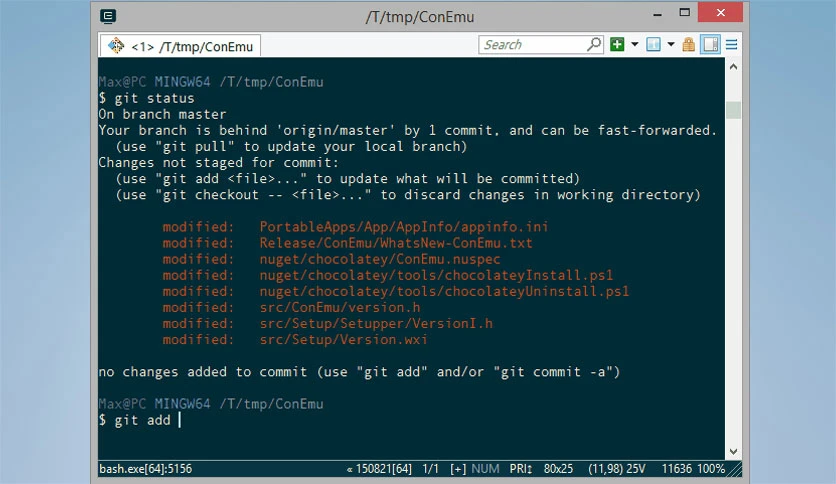Click the 1/1 console counter in status bar
The height and width of the screenshot is (484, 836).
tap(430, 469)
